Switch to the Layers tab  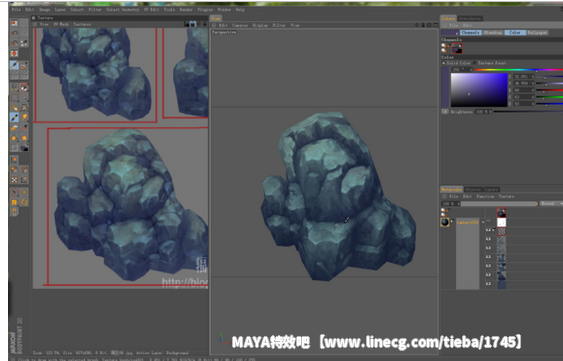pyautogui.click(x=491, y=189)
